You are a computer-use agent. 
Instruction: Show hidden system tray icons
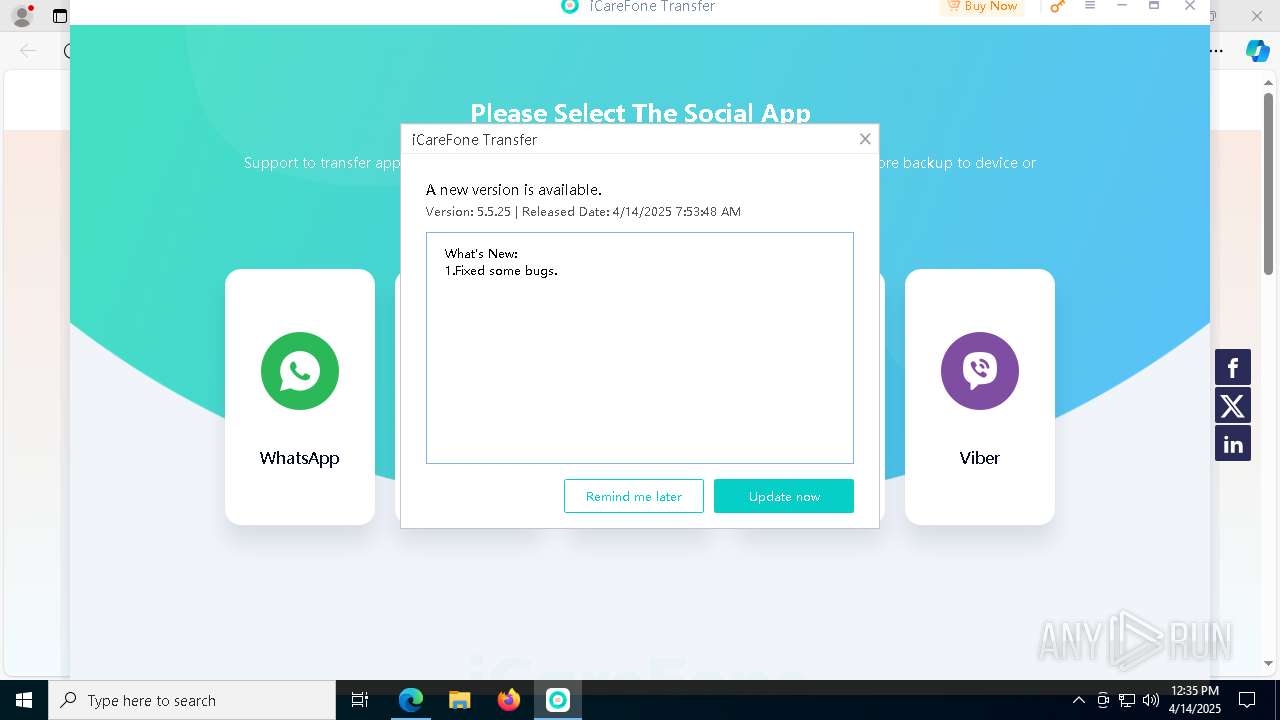point(1078,700)
